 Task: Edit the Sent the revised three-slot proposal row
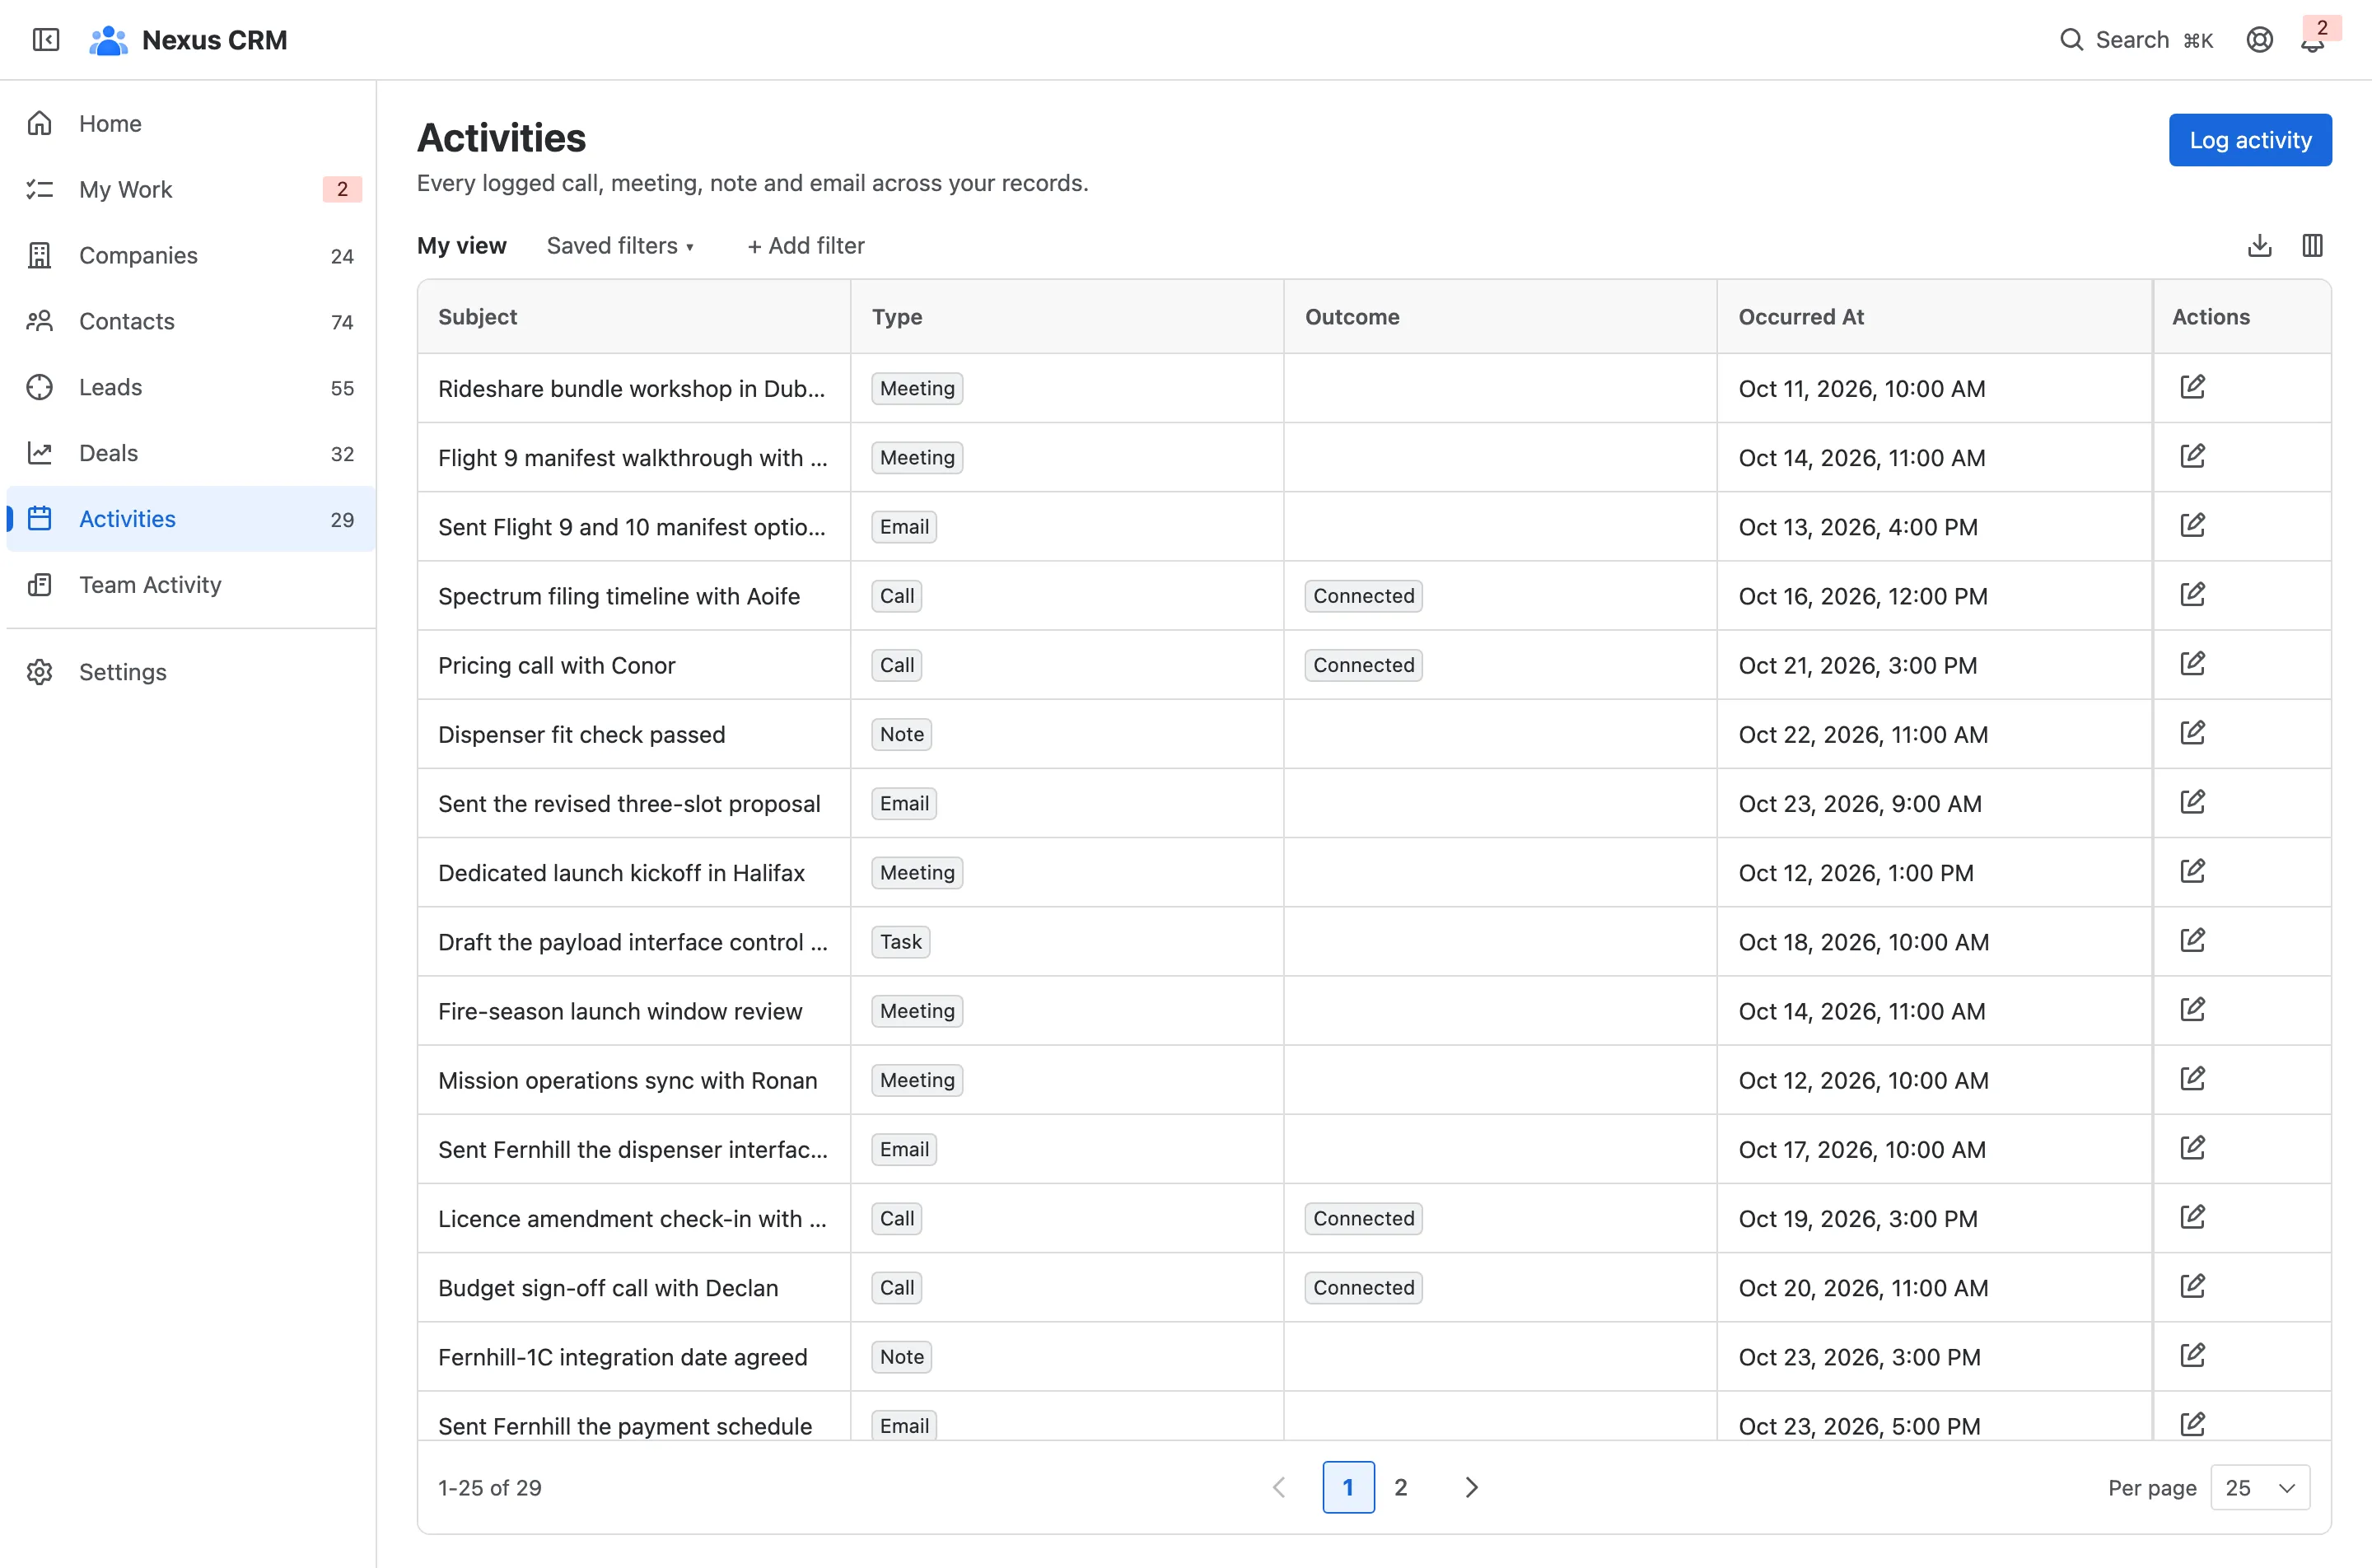coord(2192,802)
